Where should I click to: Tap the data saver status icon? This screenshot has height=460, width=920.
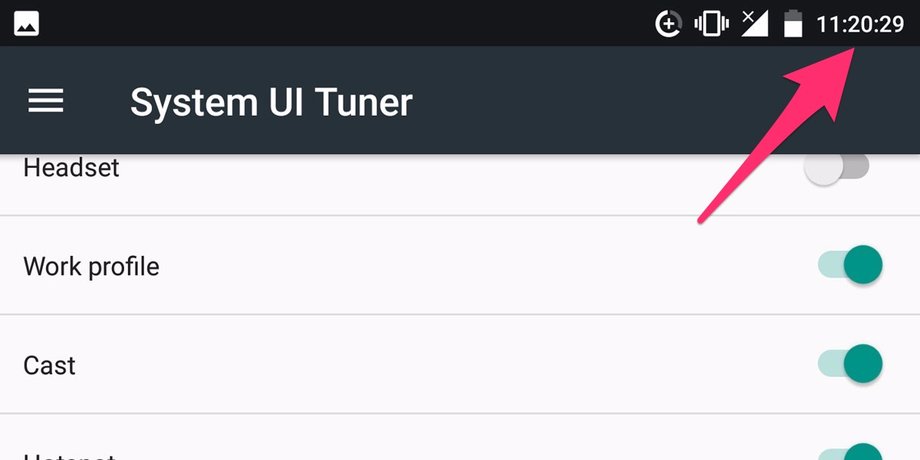(668, 24)
